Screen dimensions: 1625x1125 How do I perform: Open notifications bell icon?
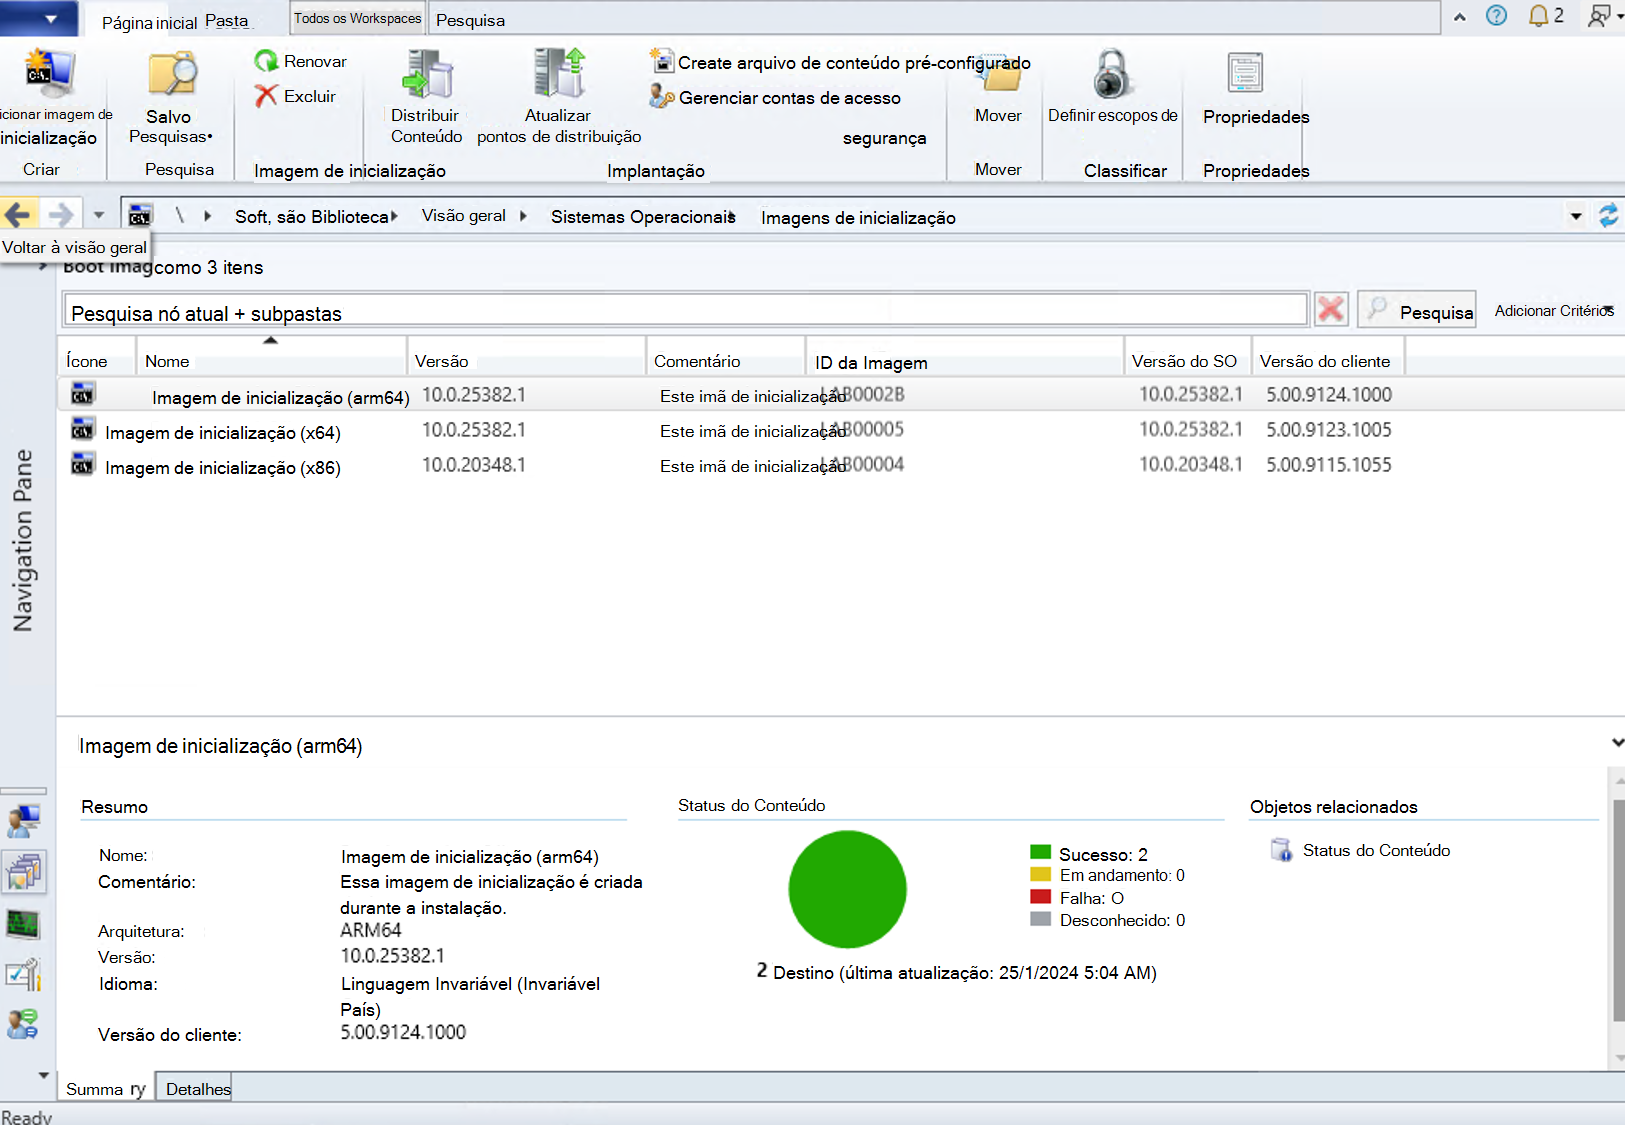click(x=1538, y=16)
